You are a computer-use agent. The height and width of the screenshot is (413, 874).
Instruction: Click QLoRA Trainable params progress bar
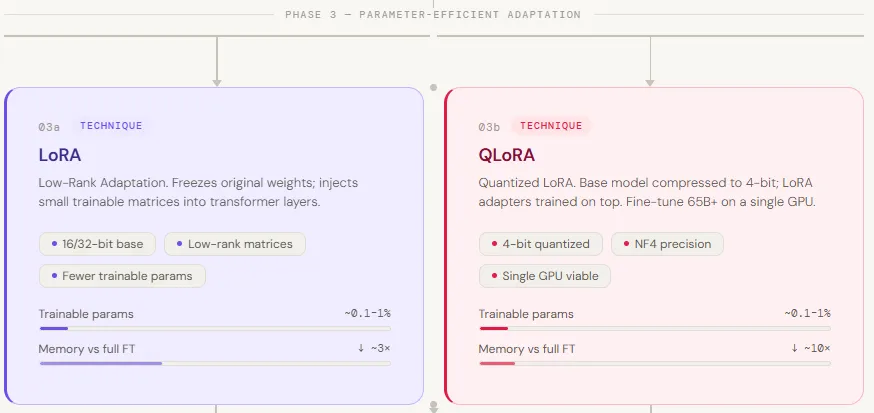(x=655, y=328)
